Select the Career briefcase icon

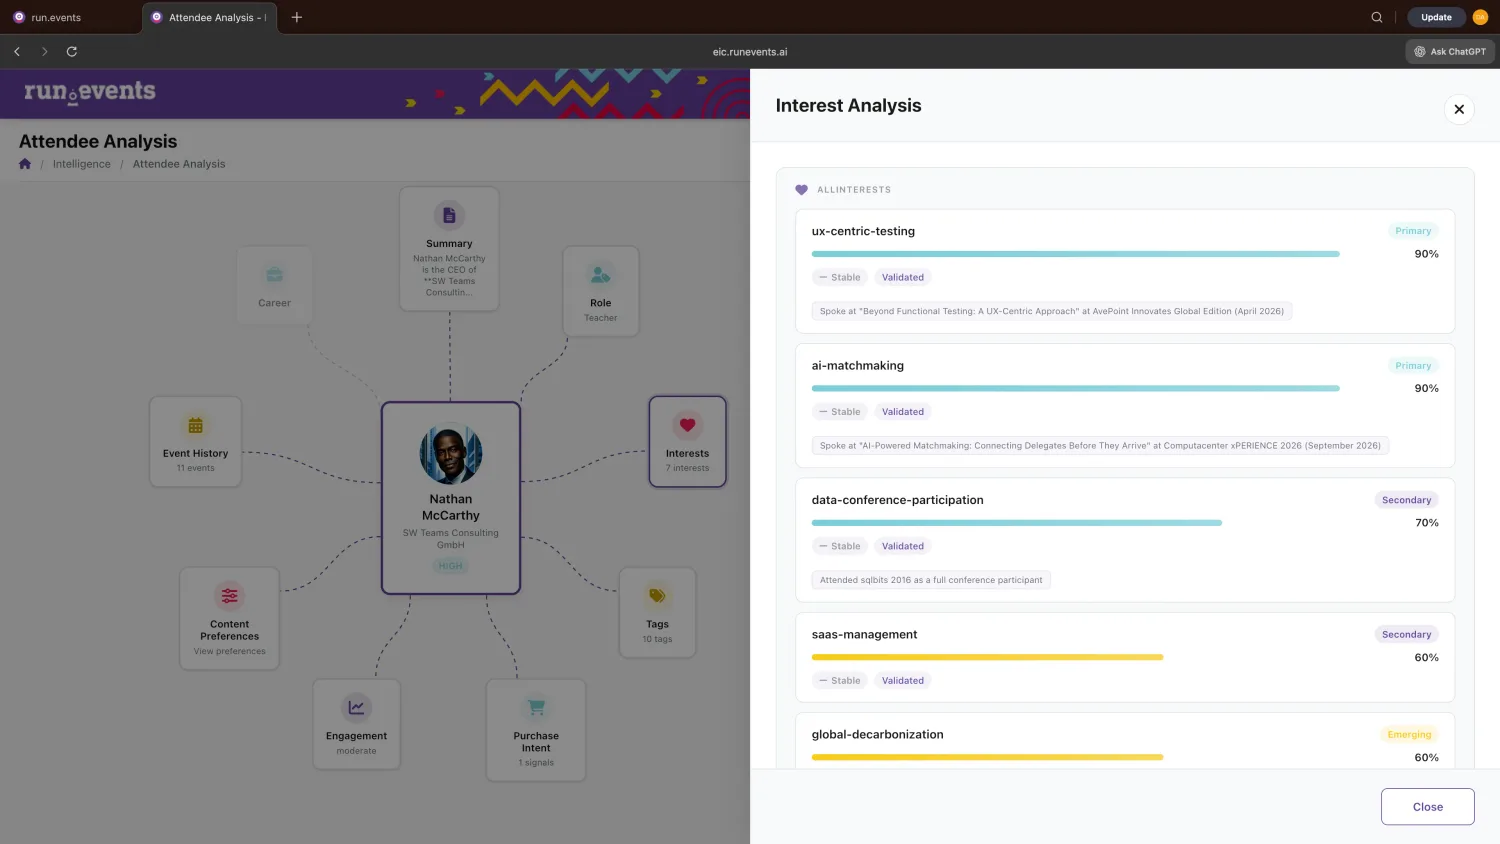(x=274, y=275)
